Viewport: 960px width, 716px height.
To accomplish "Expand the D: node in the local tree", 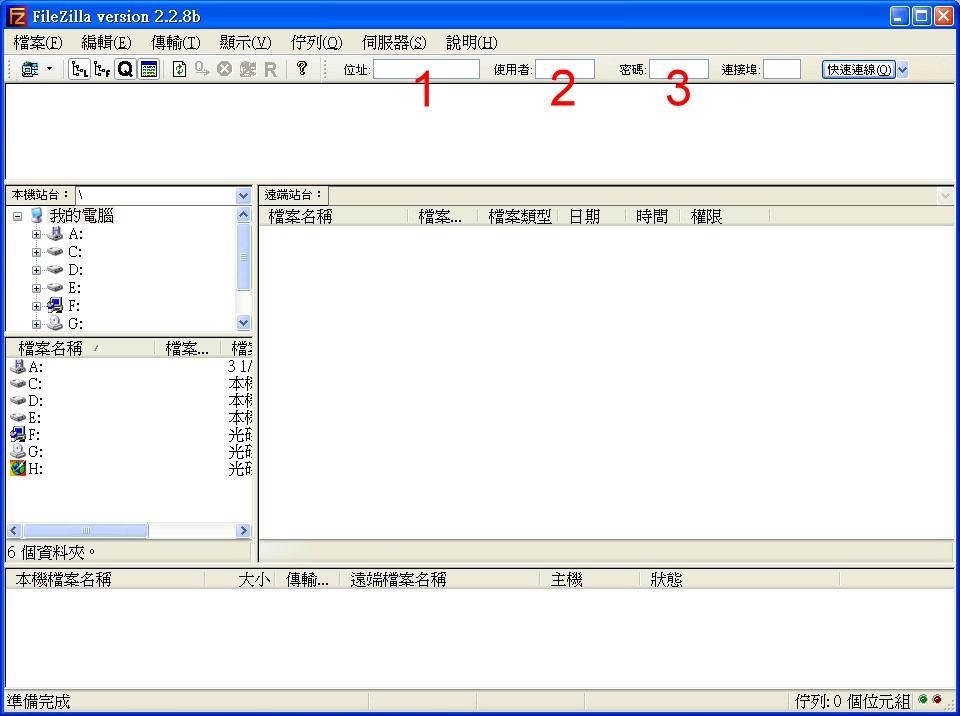I will (x=36, y=270).
